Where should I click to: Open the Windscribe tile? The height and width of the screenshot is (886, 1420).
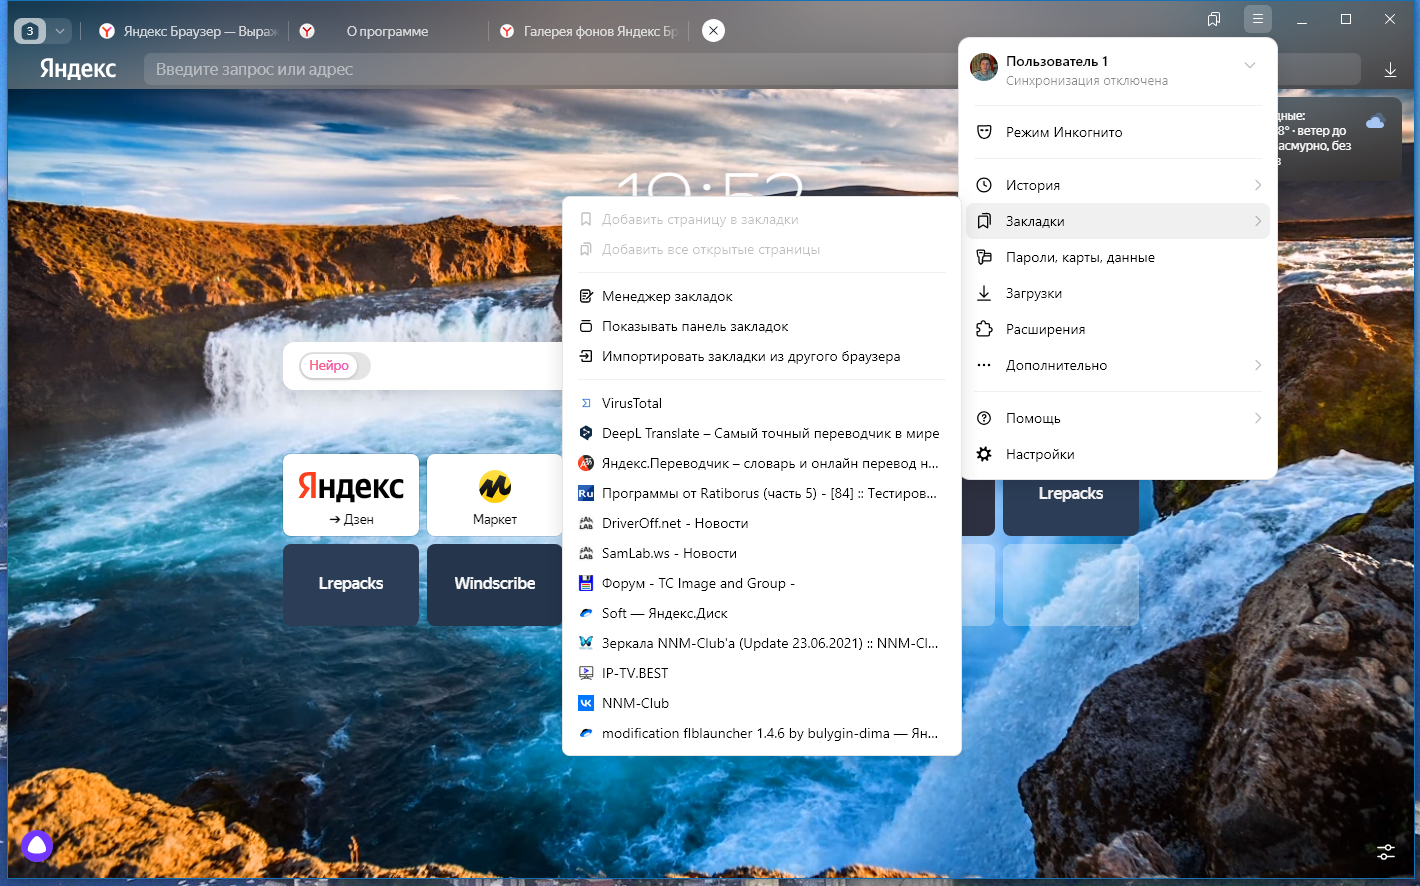495,585
